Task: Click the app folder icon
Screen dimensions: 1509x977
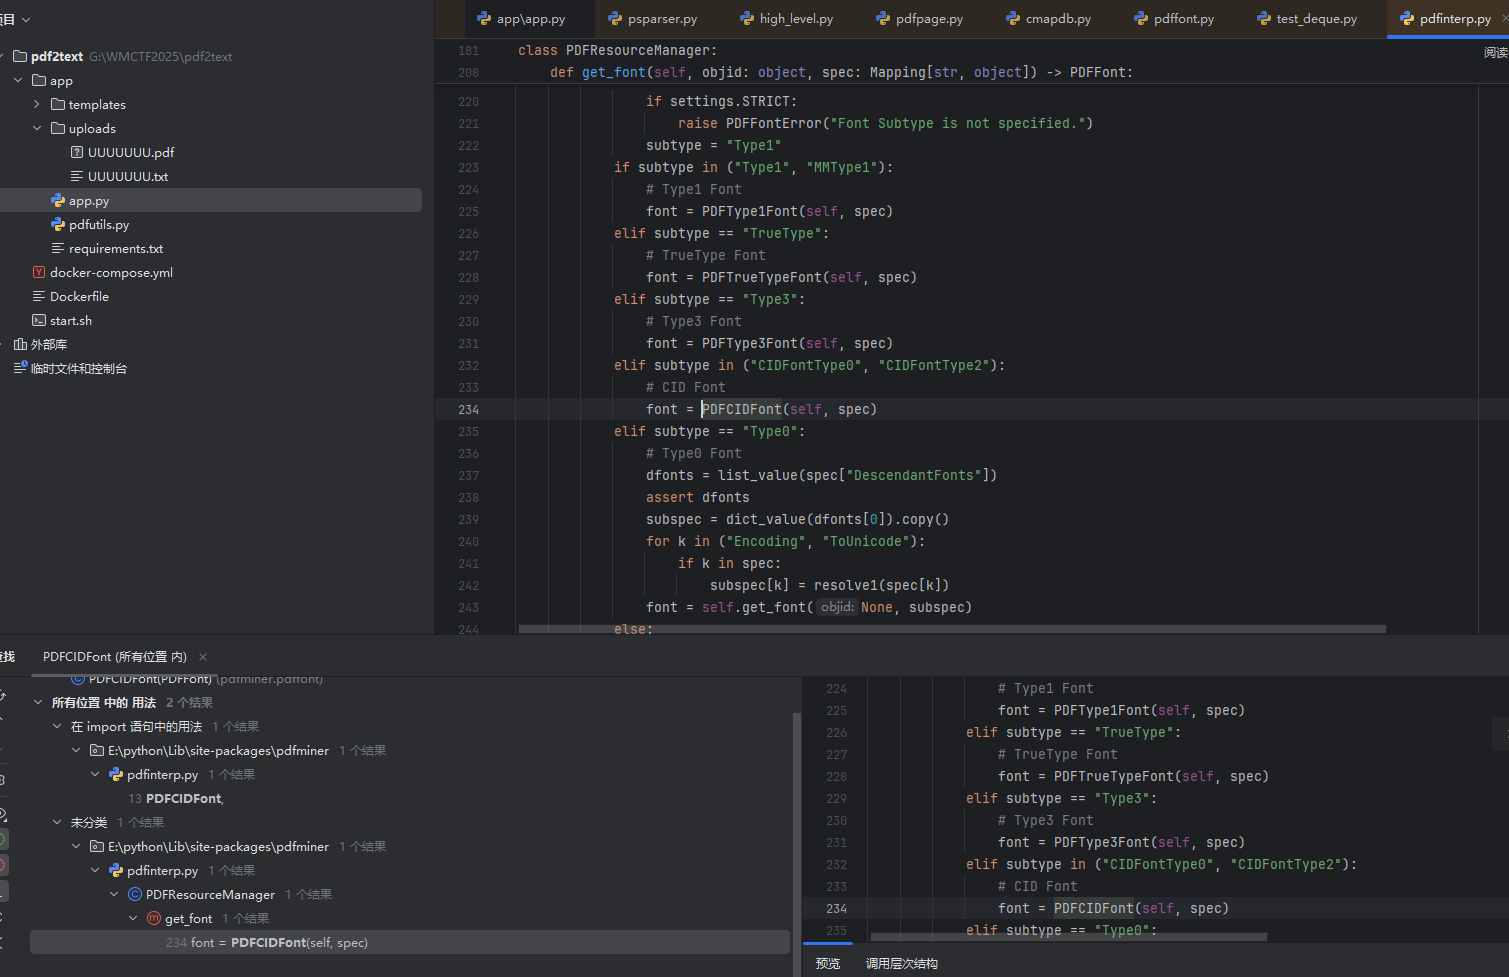Action: (x=39, y=80)
